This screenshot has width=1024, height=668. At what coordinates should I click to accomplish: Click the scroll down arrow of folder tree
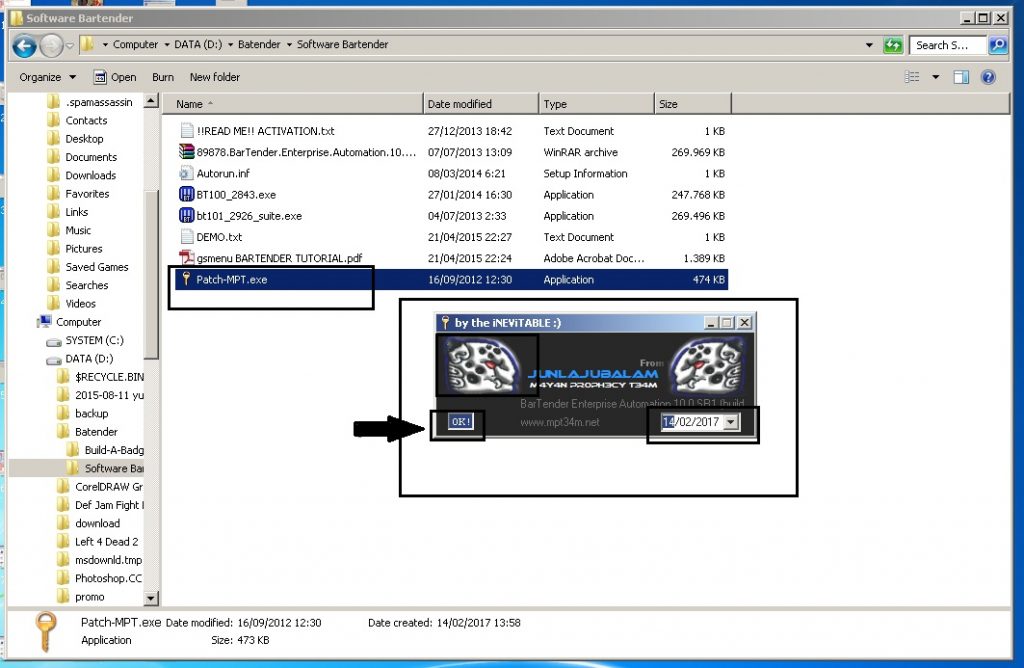151,597
